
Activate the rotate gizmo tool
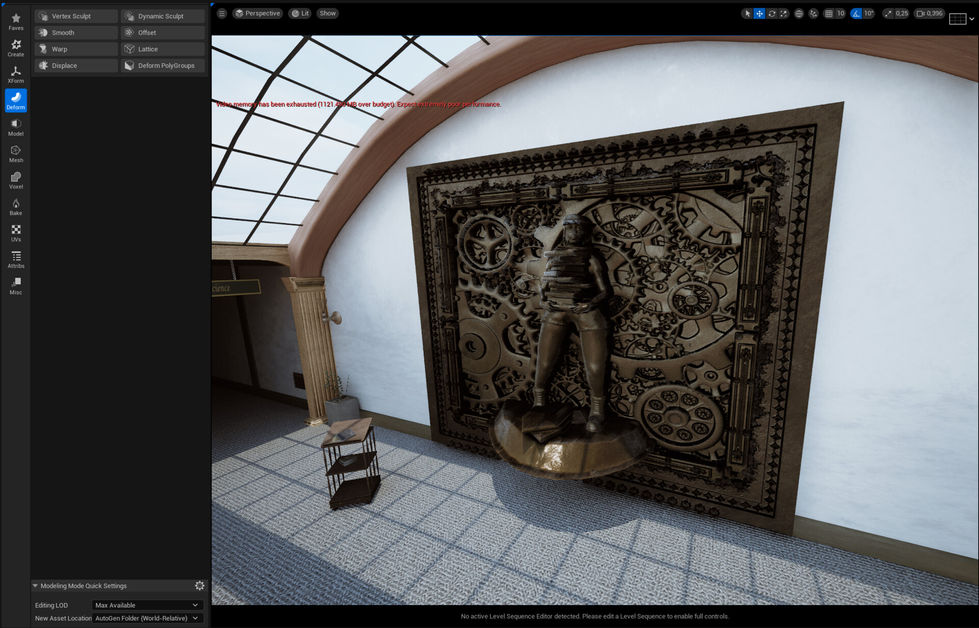[772, 13]
